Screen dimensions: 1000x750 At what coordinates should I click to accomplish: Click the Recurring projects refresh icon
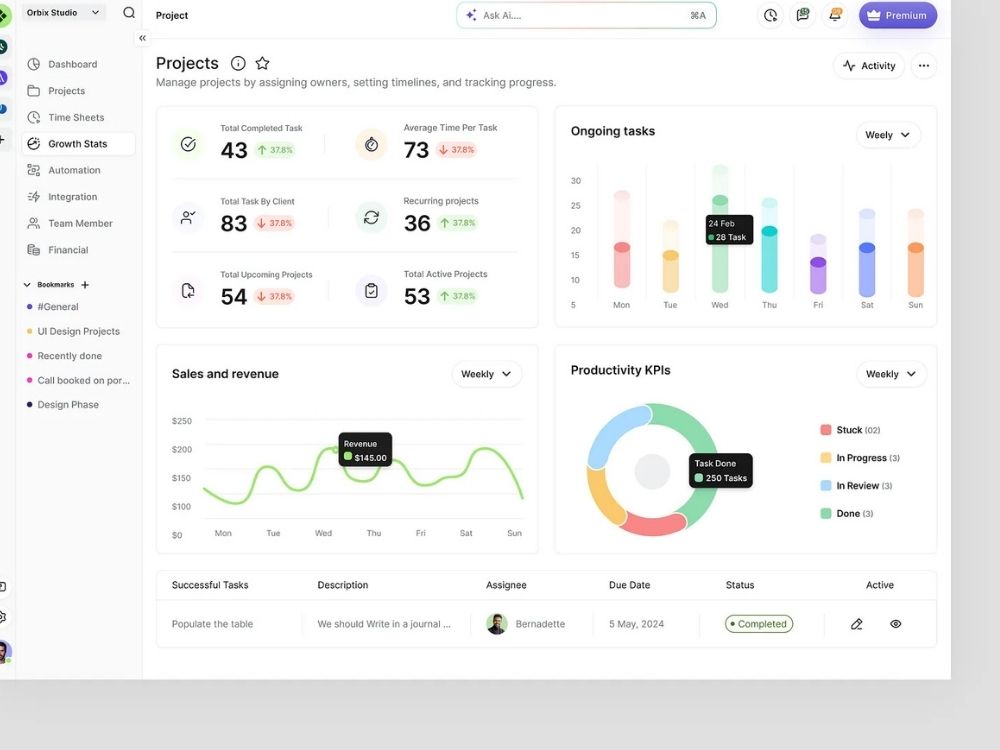(x=371, y=217)
